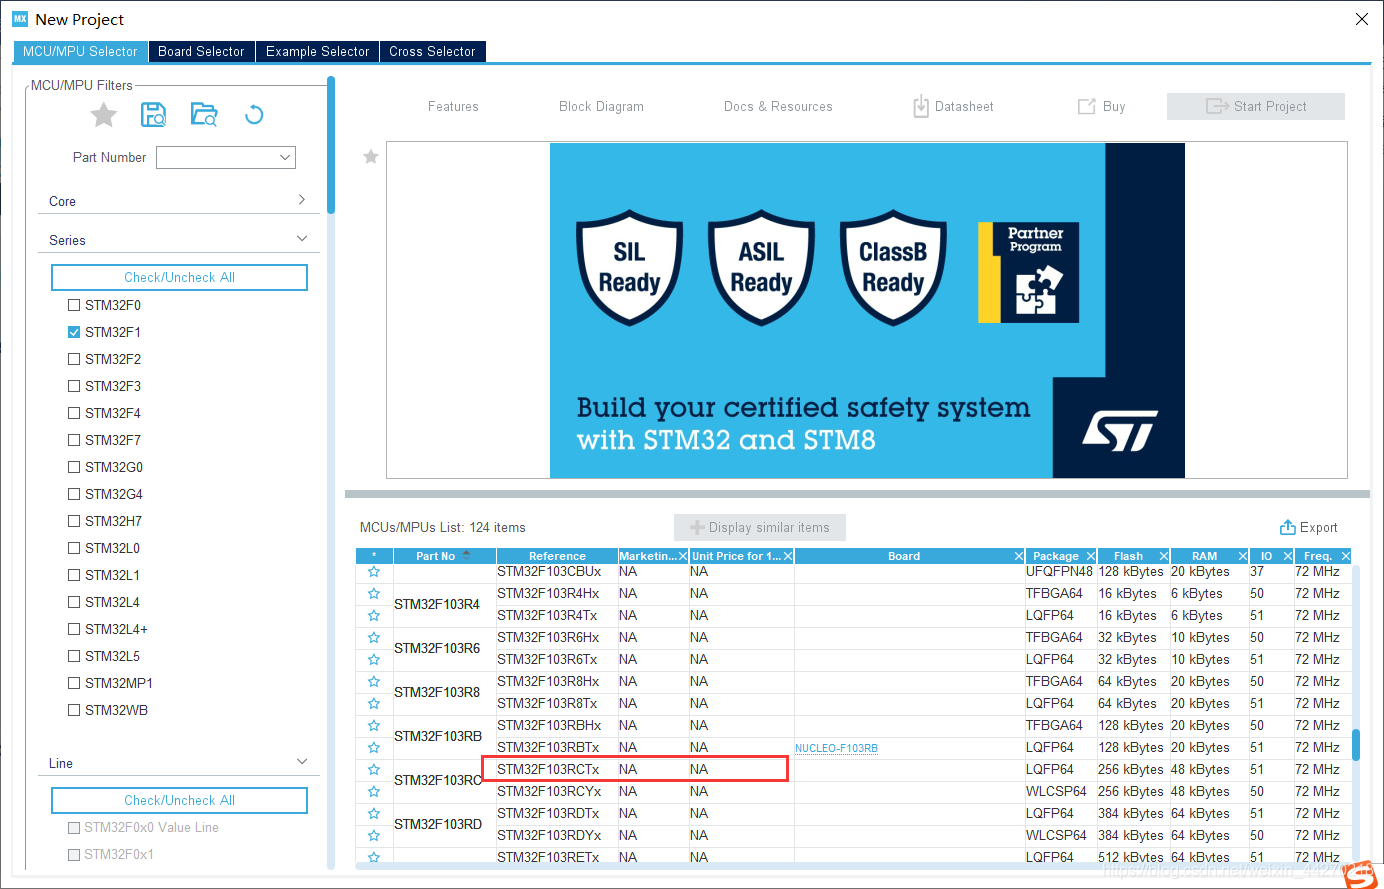Star the STM32F103R6Hx row
Image resolution: width=1384 pixels, height=889 pixels.
pyautogui.click(x=374, y=638)
